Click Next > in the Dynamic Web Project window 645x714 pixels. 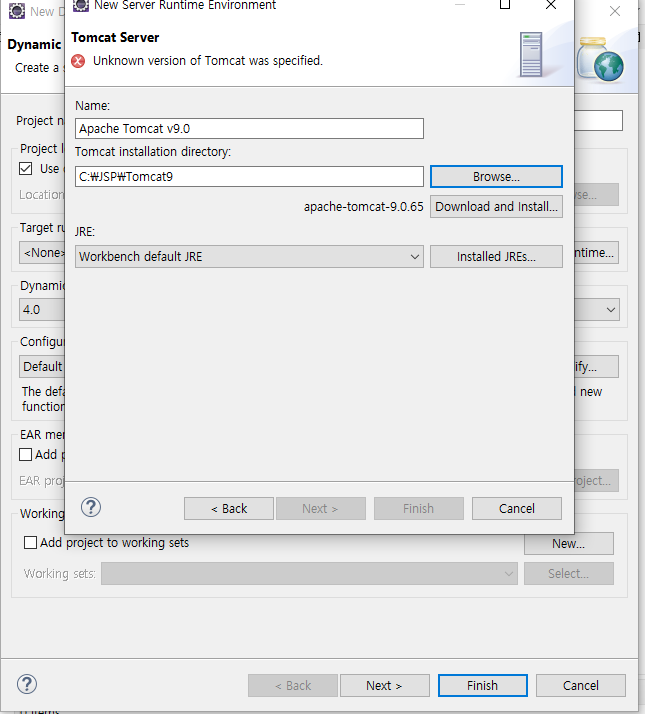point(384,685)
